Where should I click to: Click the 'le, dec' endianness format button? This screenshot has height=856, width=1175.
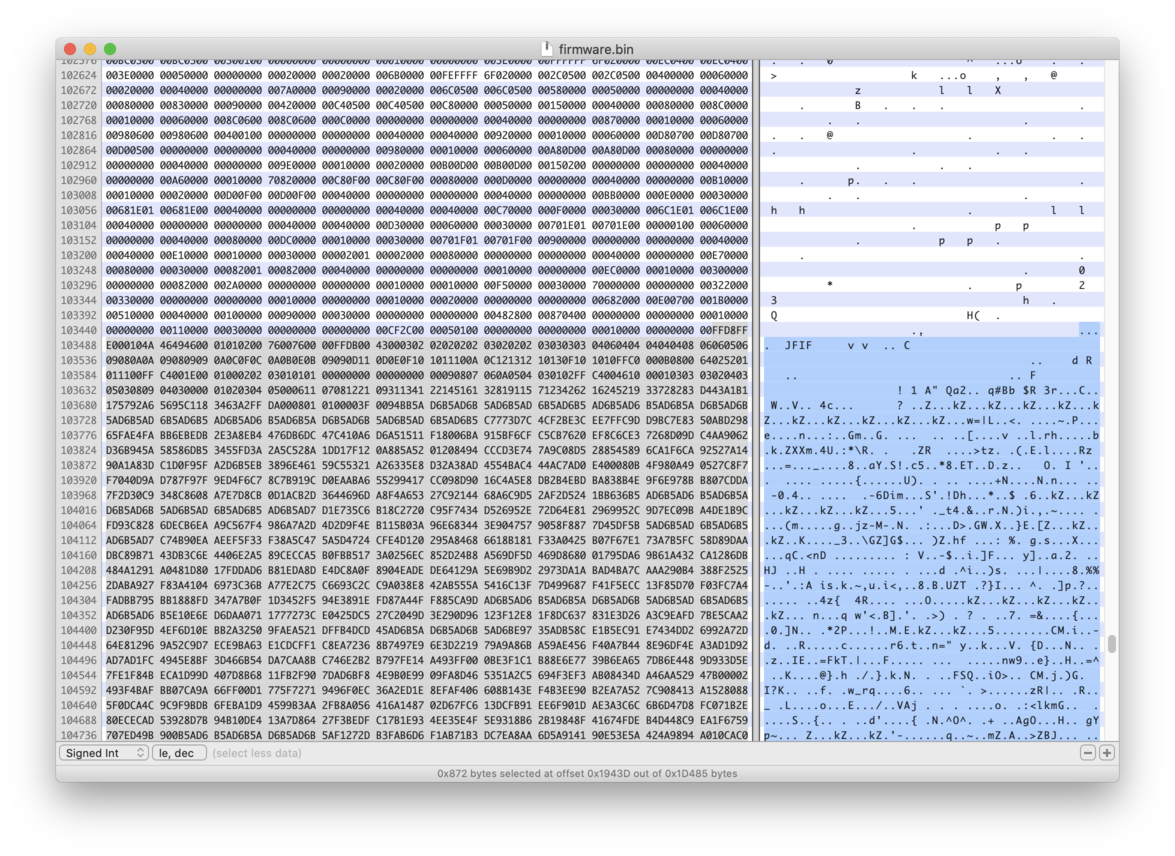(x=179, y=753)
